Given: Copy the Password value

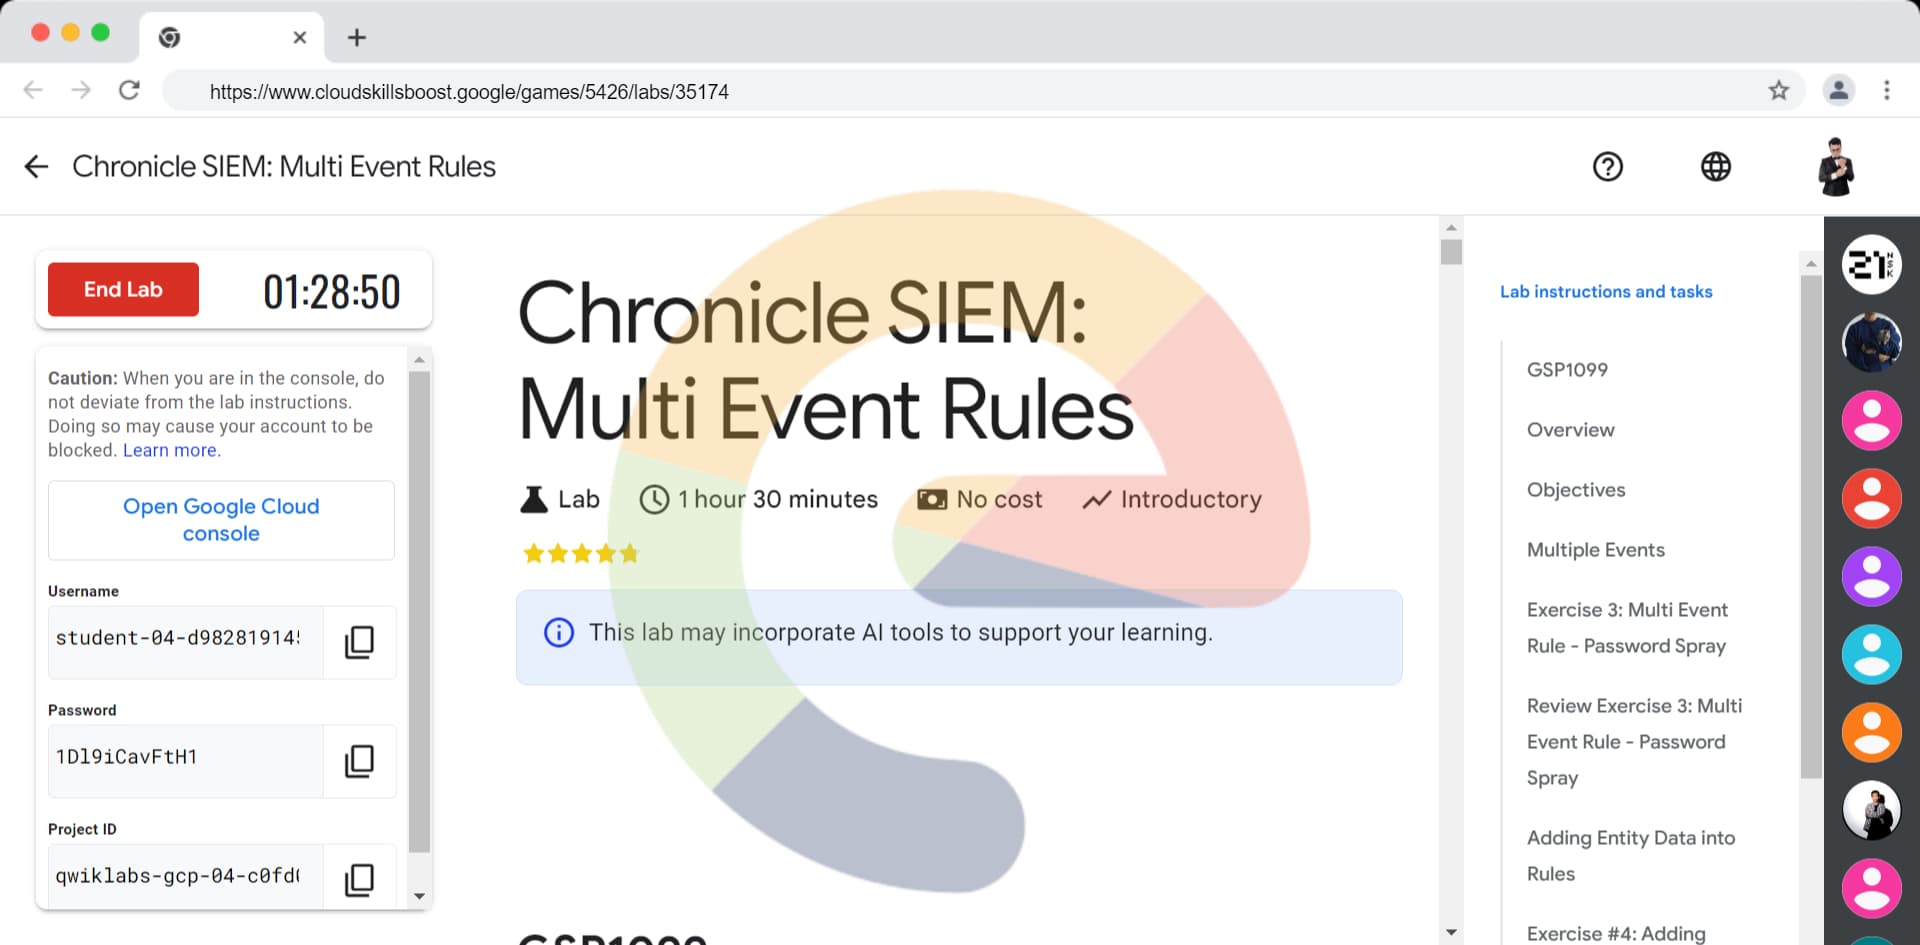Looking at the screenshot, I should pyautogui.click(x=359, y=761).
